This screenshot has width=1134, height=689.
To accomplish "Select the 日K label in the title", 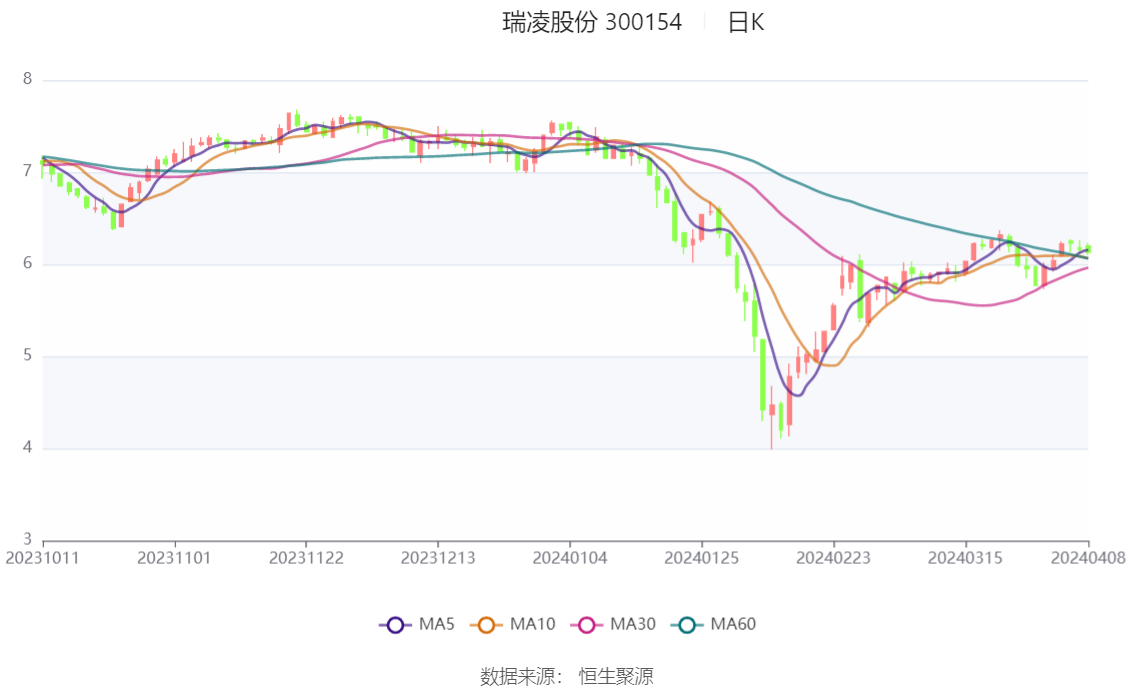I will [745, 23].
